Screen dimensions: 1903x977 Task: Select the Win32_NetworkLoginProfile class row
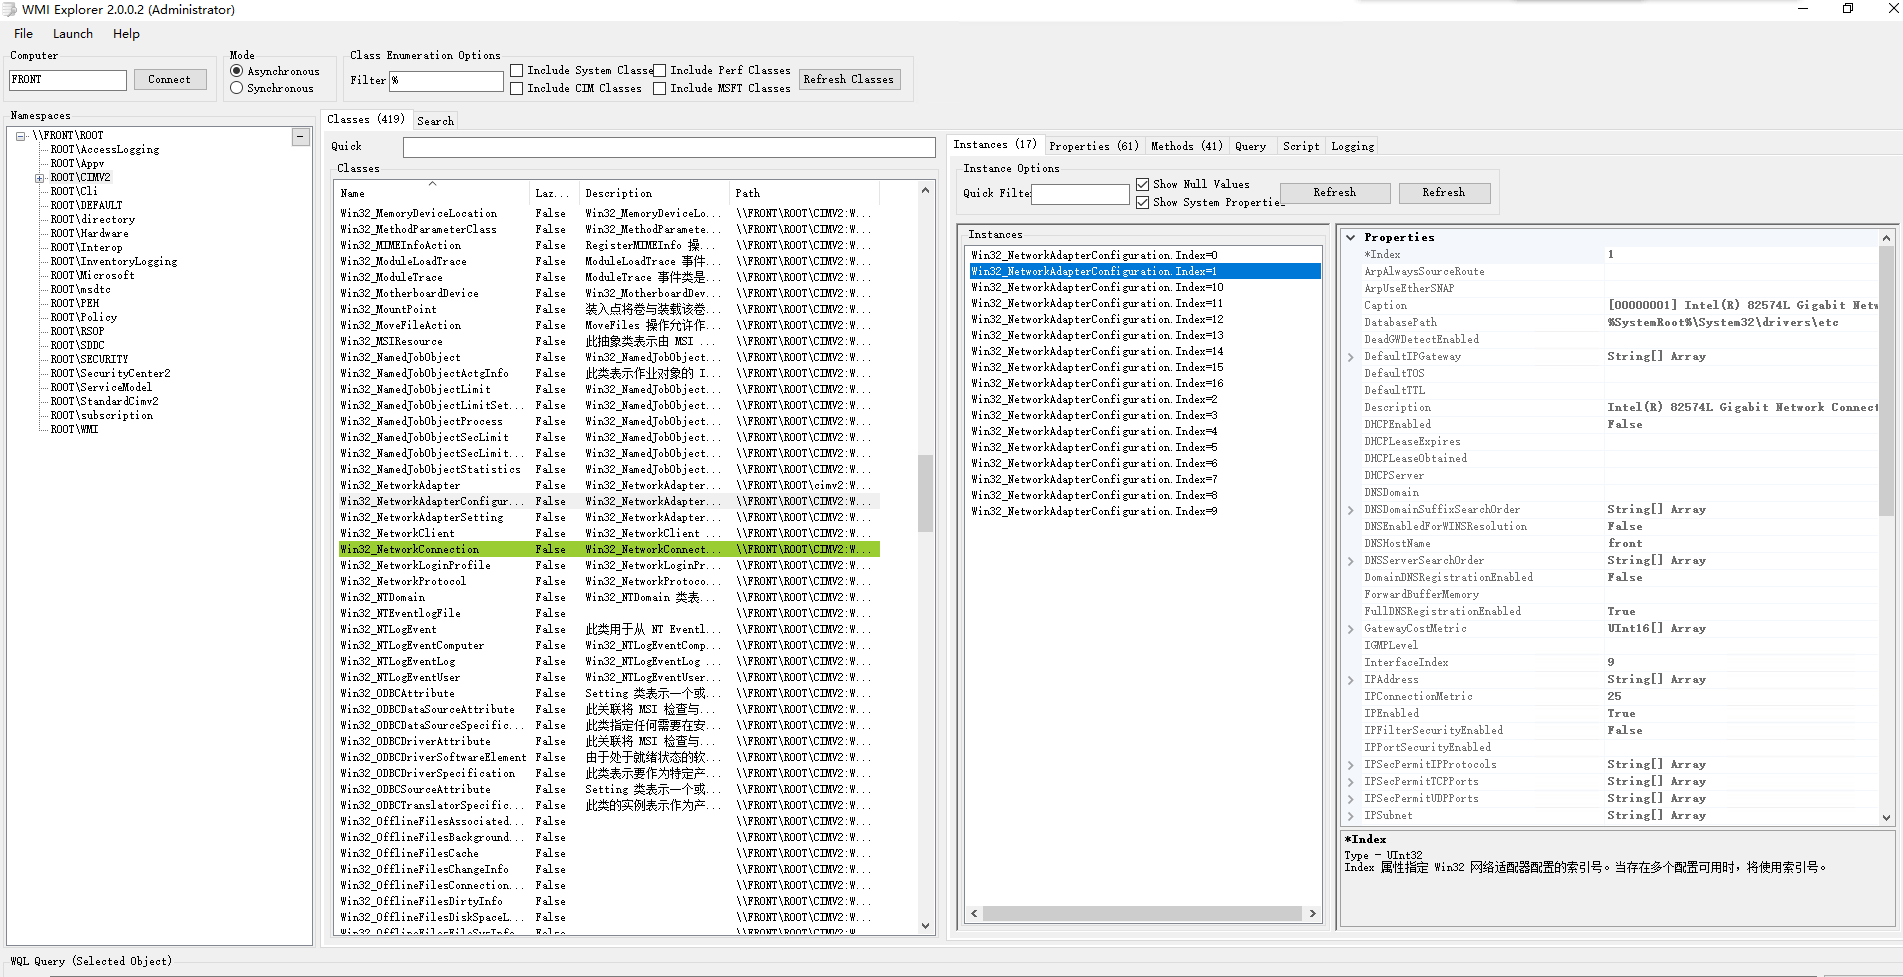608,566
